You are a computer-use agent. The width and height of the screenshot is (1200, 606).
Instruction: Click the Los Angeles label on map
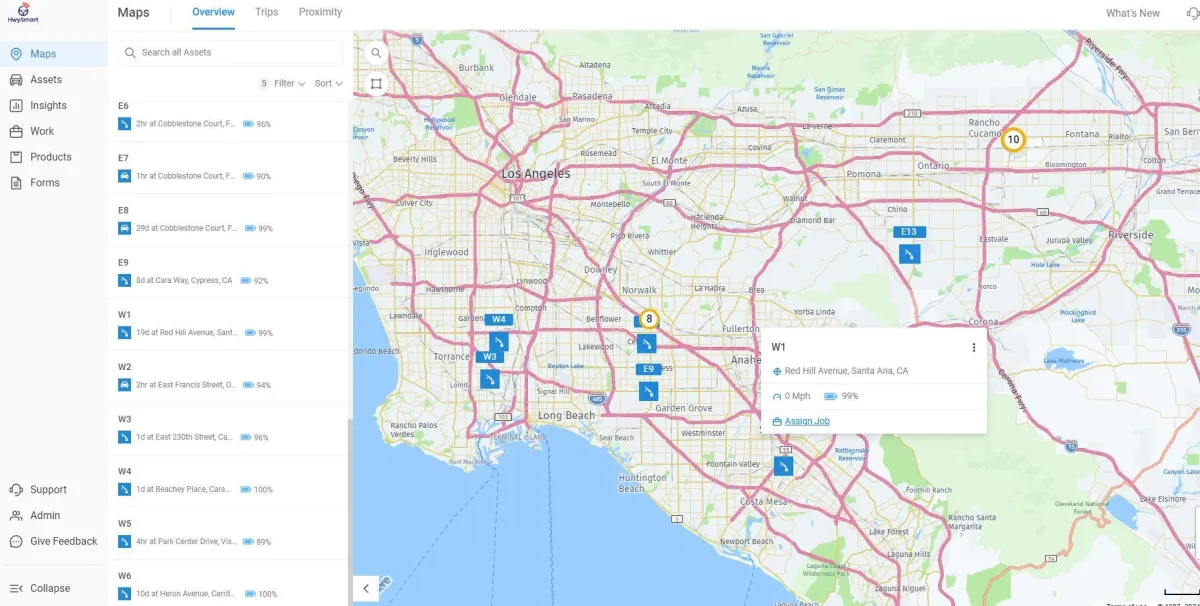535,173
